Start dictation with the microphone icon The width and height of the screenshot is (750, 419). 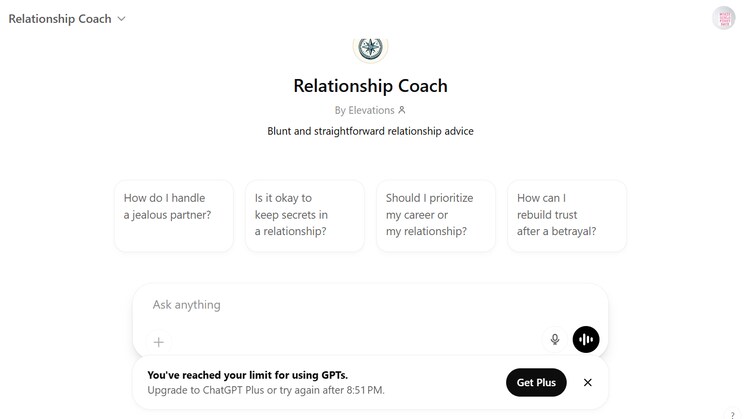pos(555,340)
